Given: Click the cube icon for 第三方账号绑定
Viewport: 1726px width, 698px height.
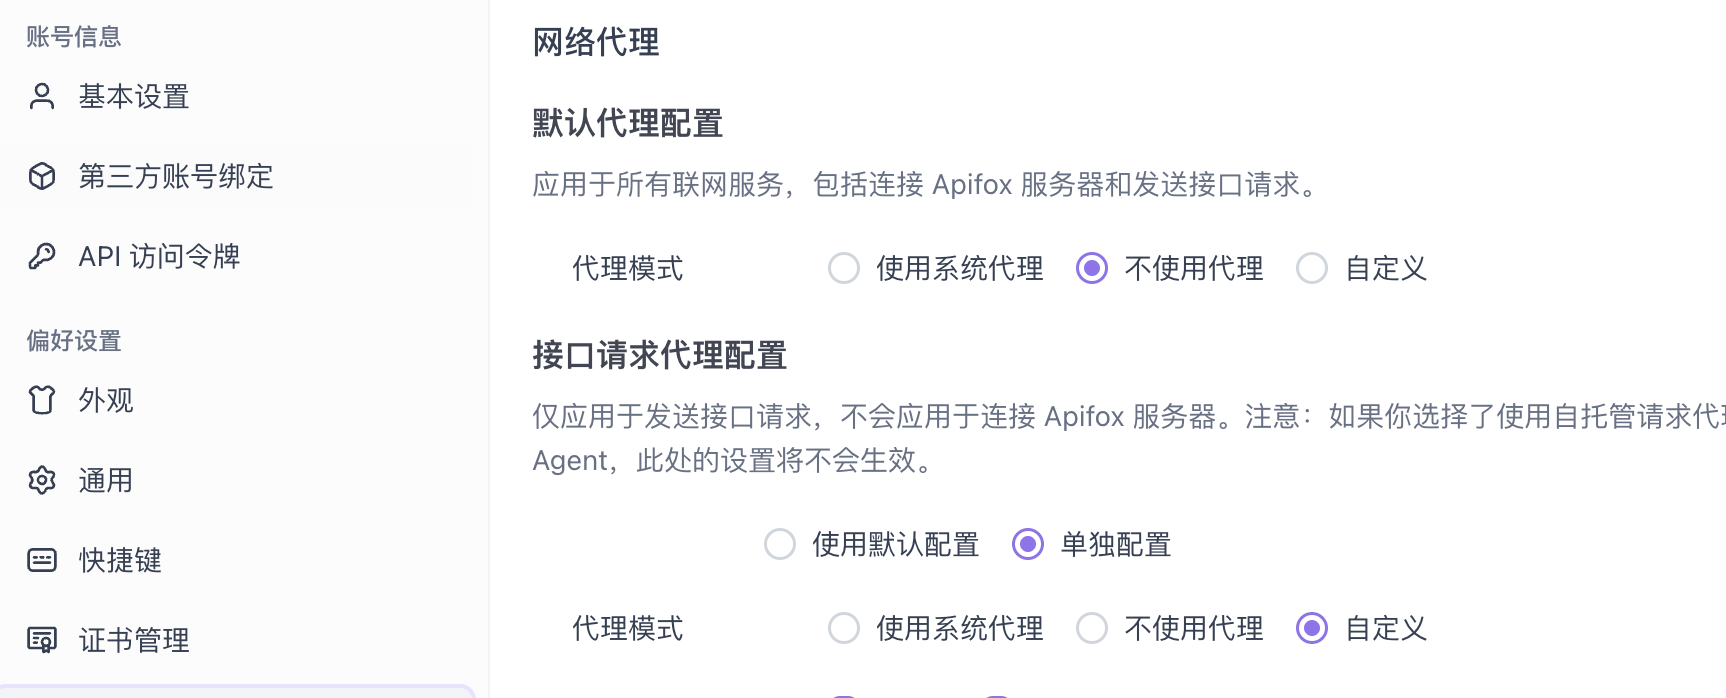Looking at the screenshot, I should point(42,176).
